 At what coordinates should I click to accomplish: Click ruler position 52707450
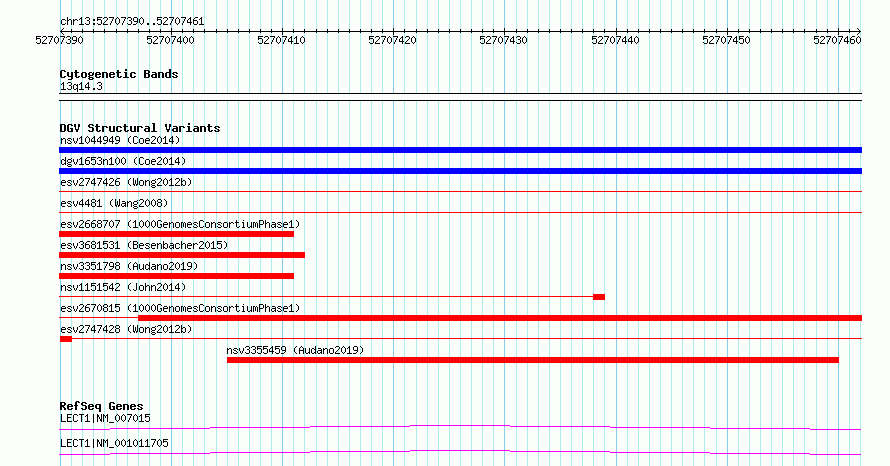726,40
